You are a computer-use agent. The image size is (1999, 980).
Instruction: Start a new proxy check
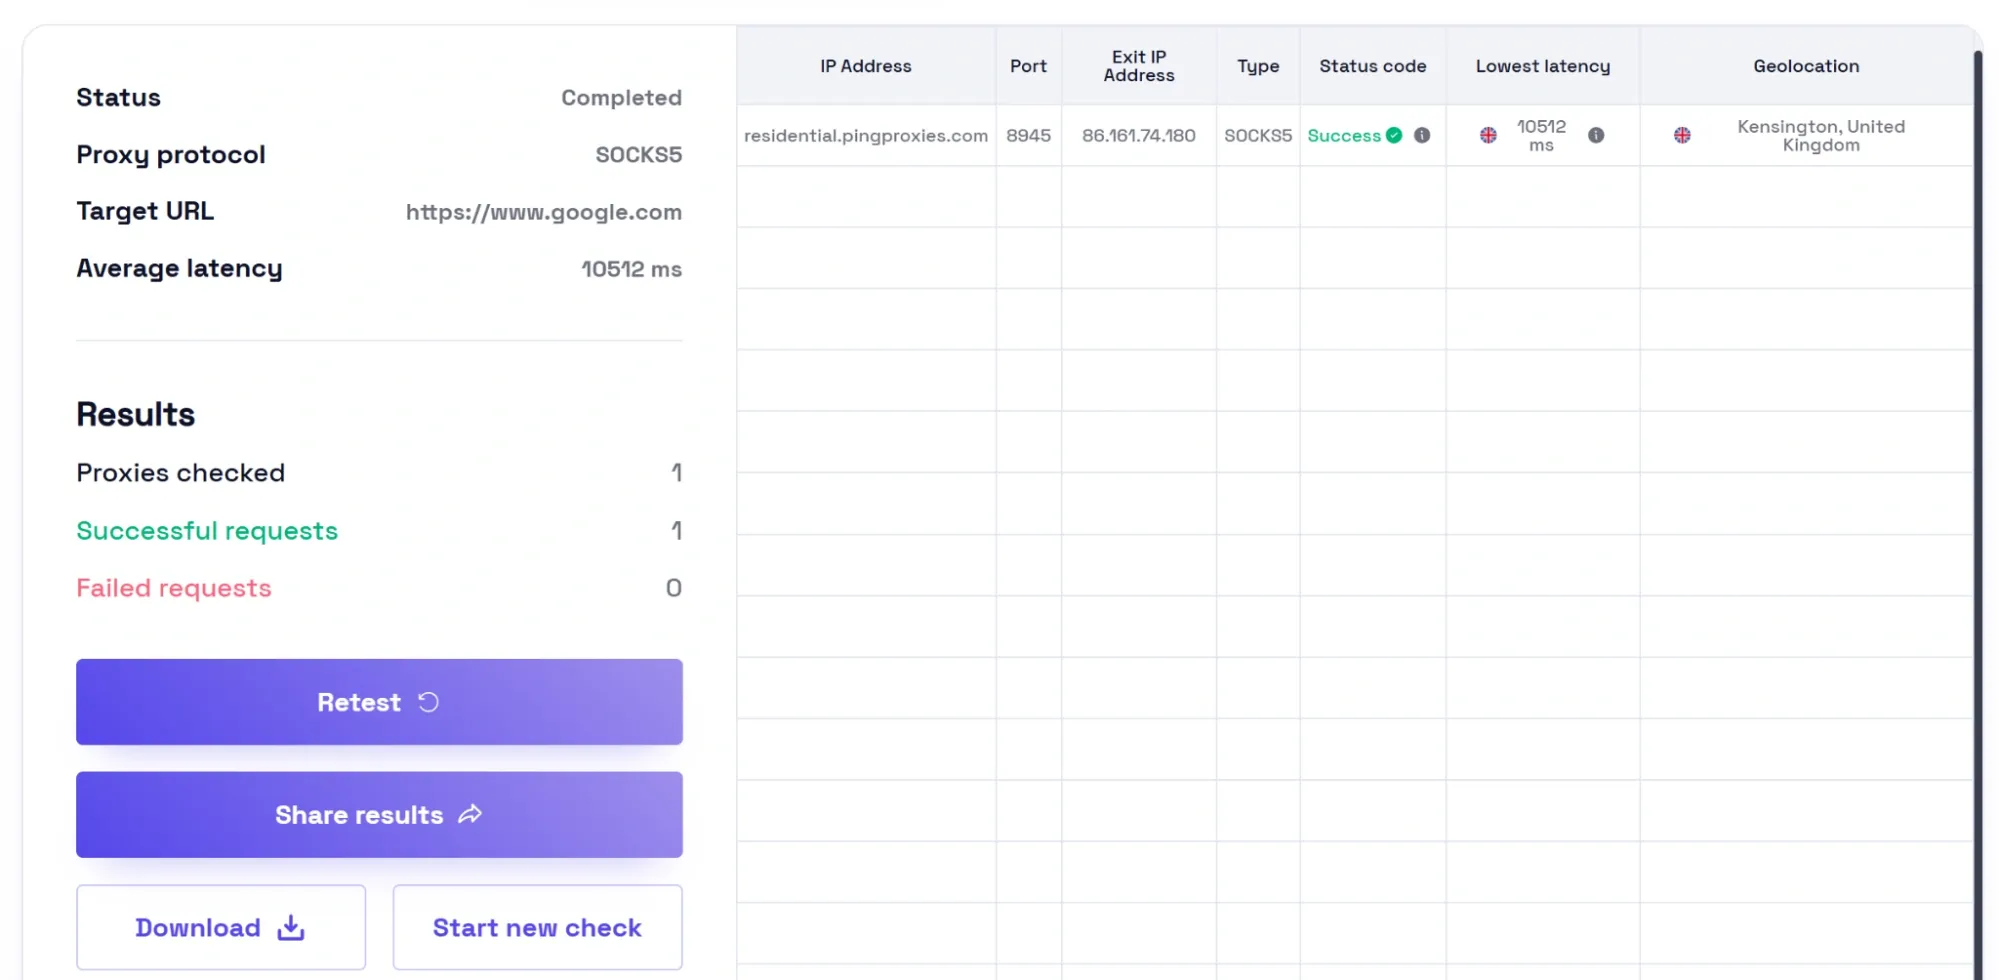[x=537, y=927]
